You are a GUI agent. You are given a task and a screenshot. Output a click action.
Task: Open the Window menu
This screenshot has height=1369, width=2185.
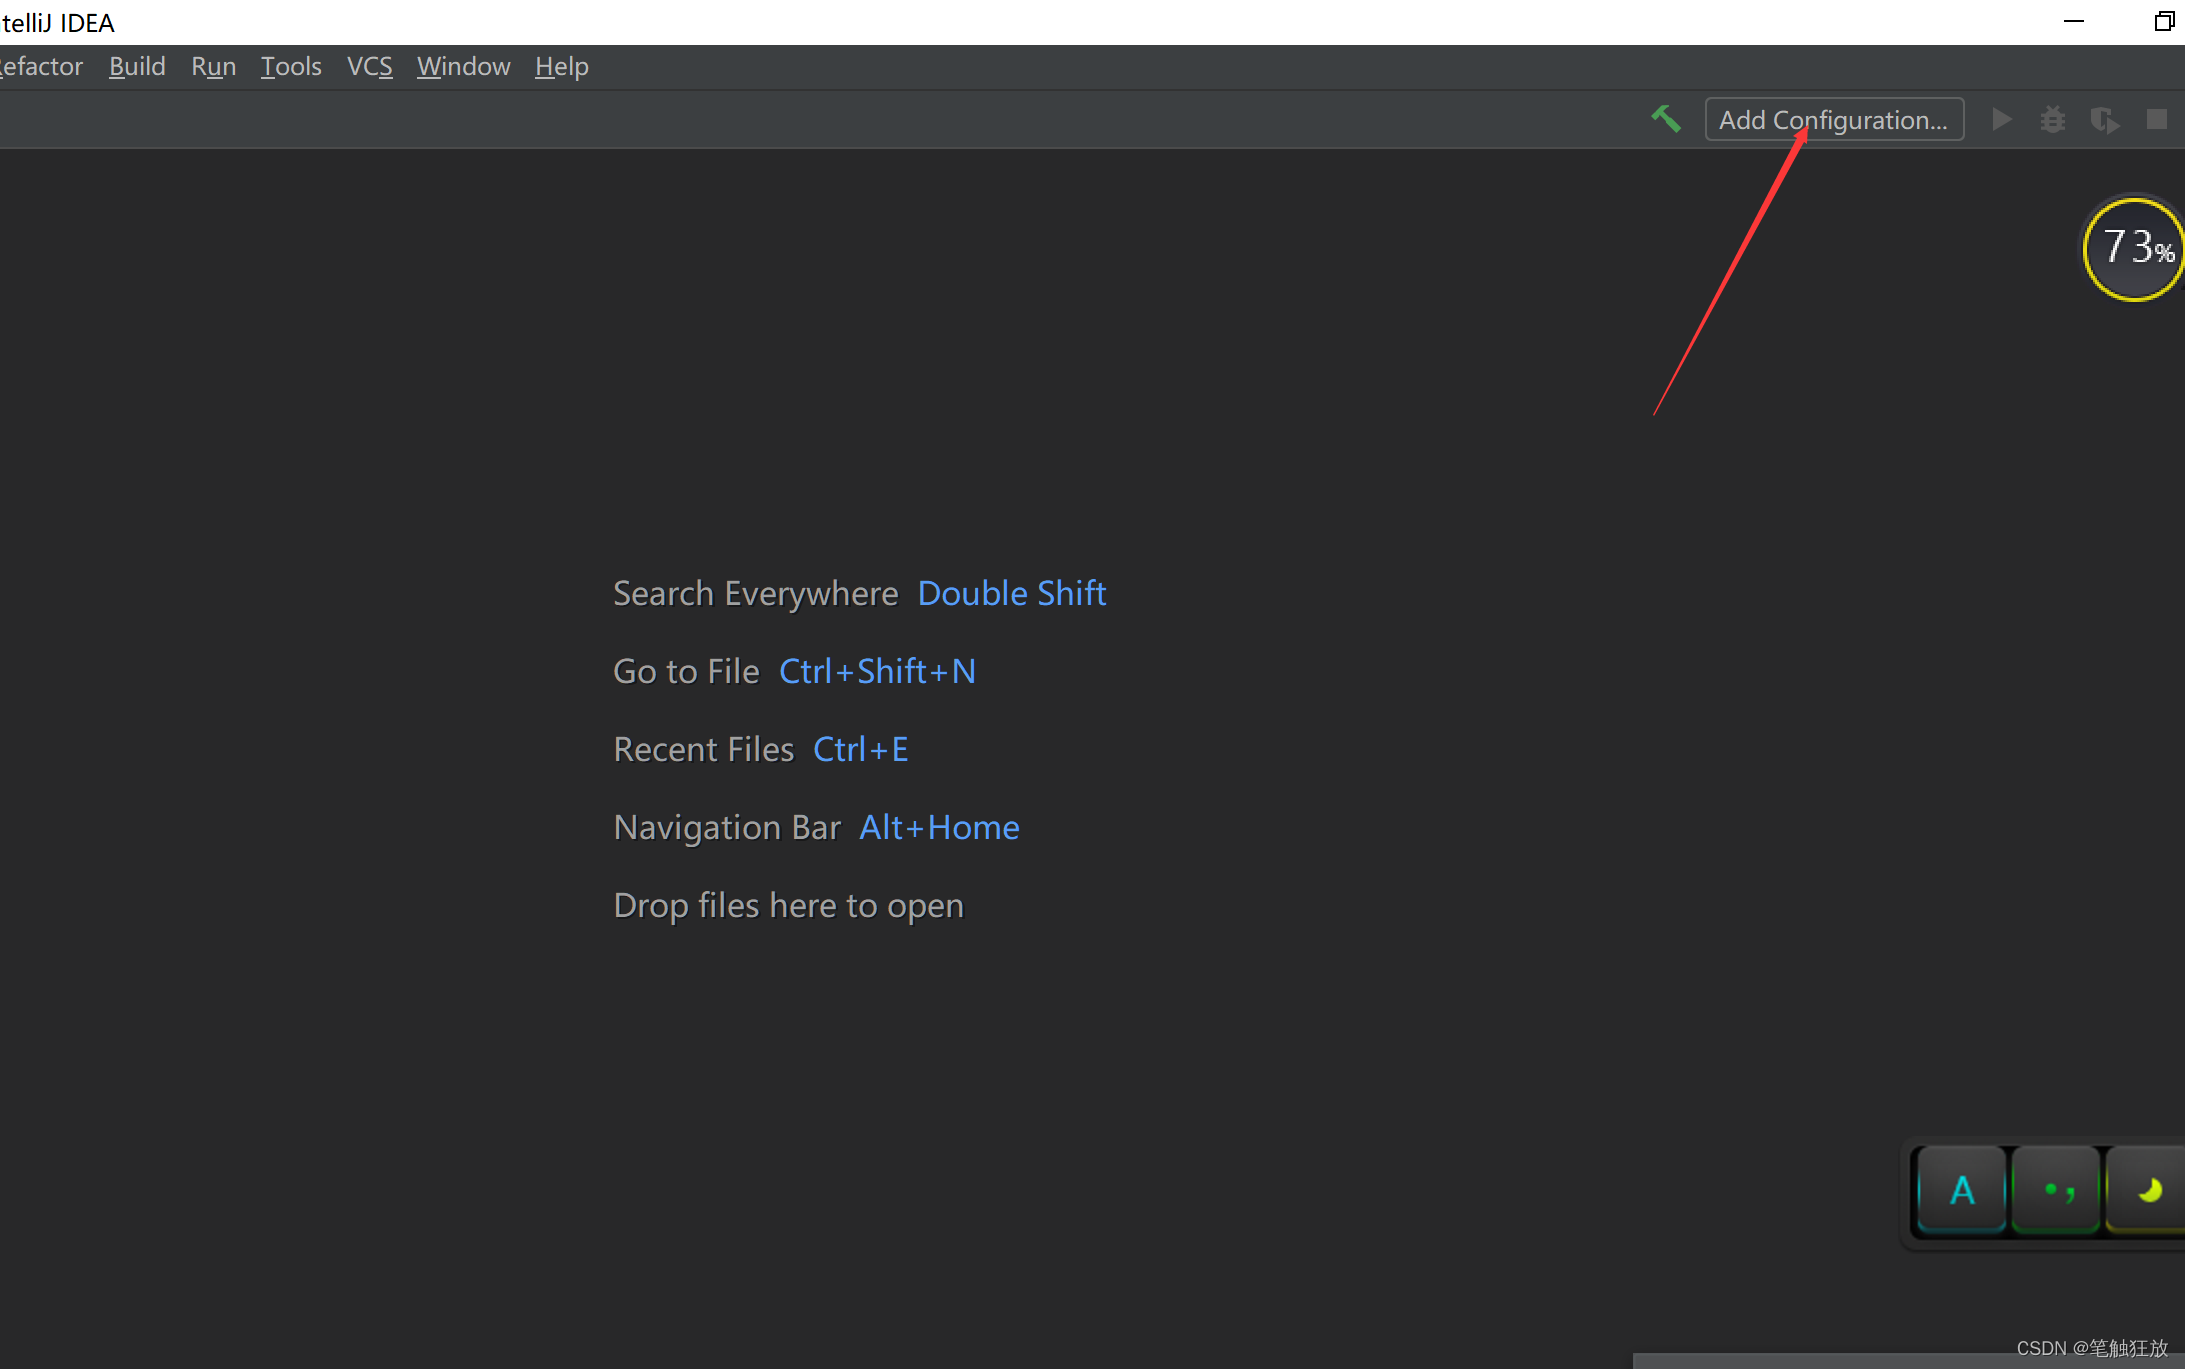click(463, 66)
